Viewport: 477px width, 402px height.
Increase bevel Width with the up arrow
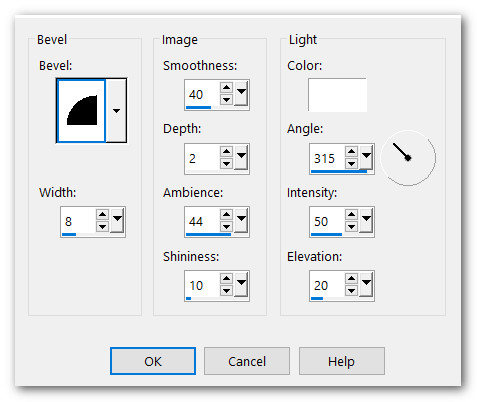click(102, 214)
